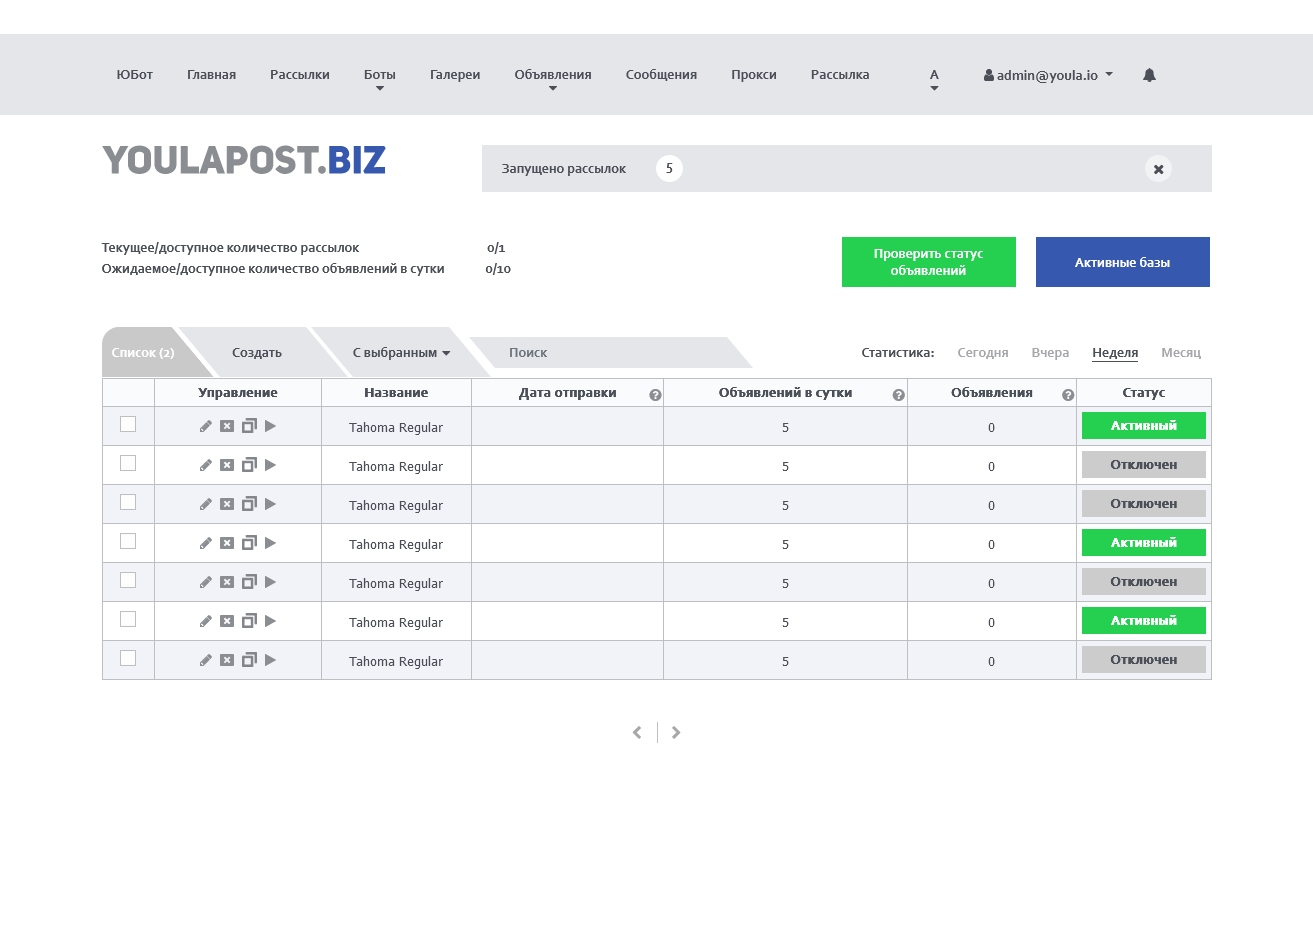Start the mailing in the last row
Screen dimensions: 1313x946
[x=270, y=660]
